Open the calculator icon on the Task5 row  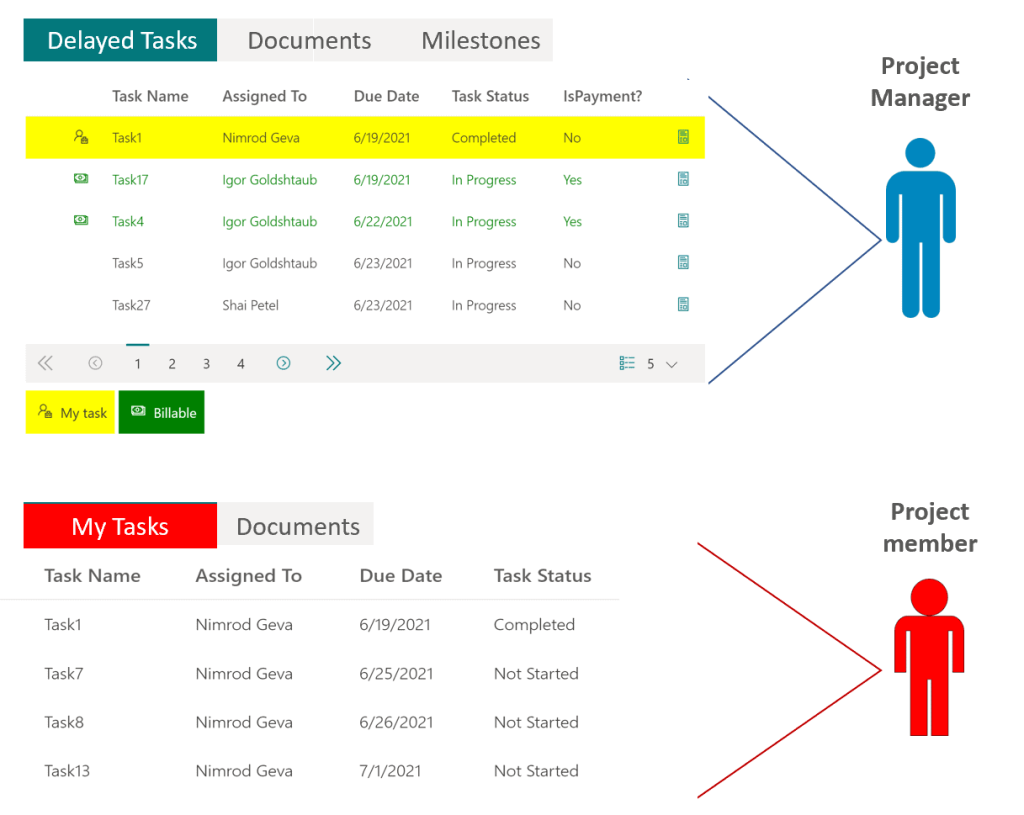coord(683,263)
